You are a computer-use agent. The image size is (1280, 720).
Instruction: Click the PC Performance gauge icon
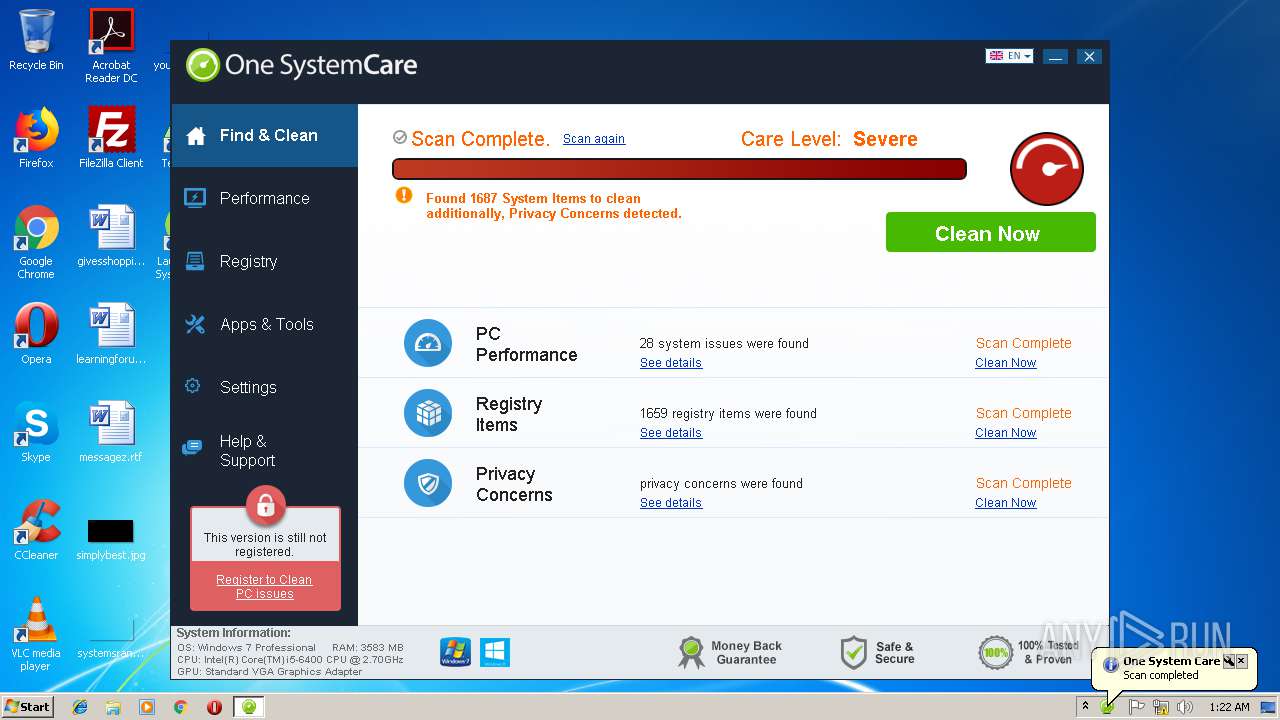pos(428,343)
